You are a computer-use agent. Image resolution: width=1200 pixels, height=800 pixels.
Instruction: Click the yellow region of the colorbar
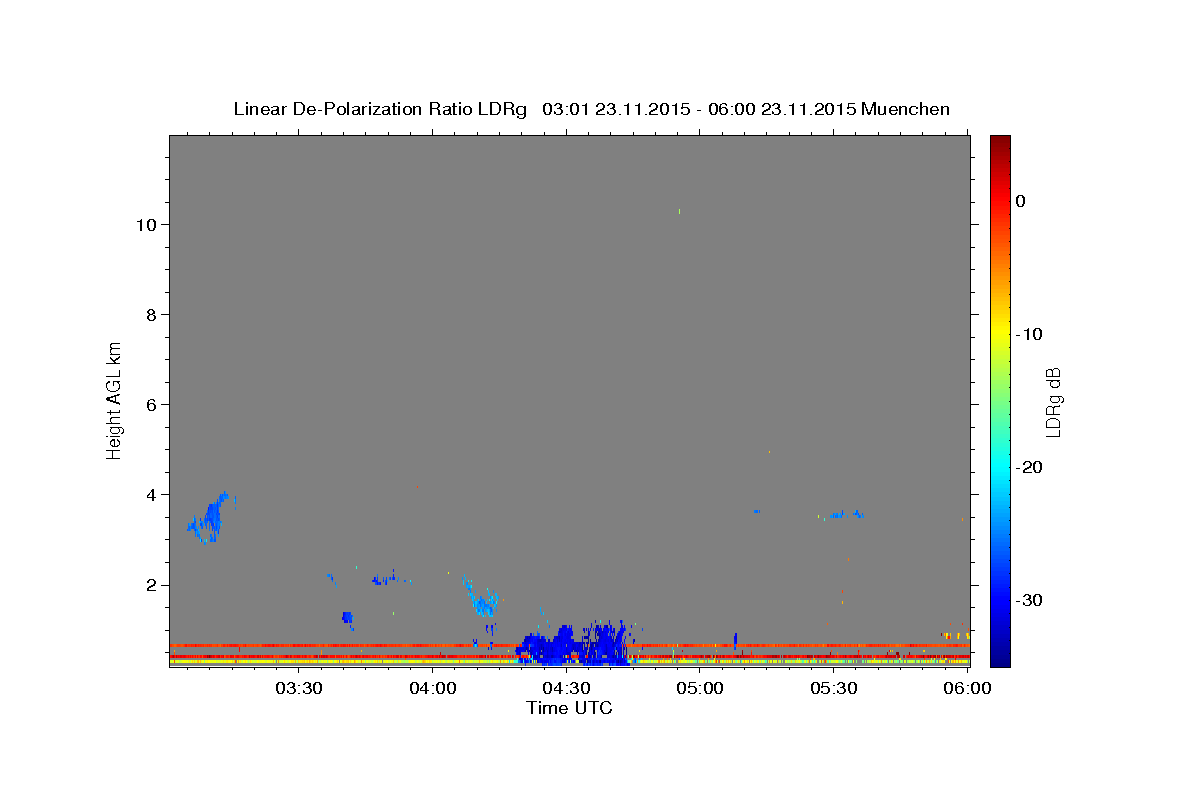(x=1000, y=332)
